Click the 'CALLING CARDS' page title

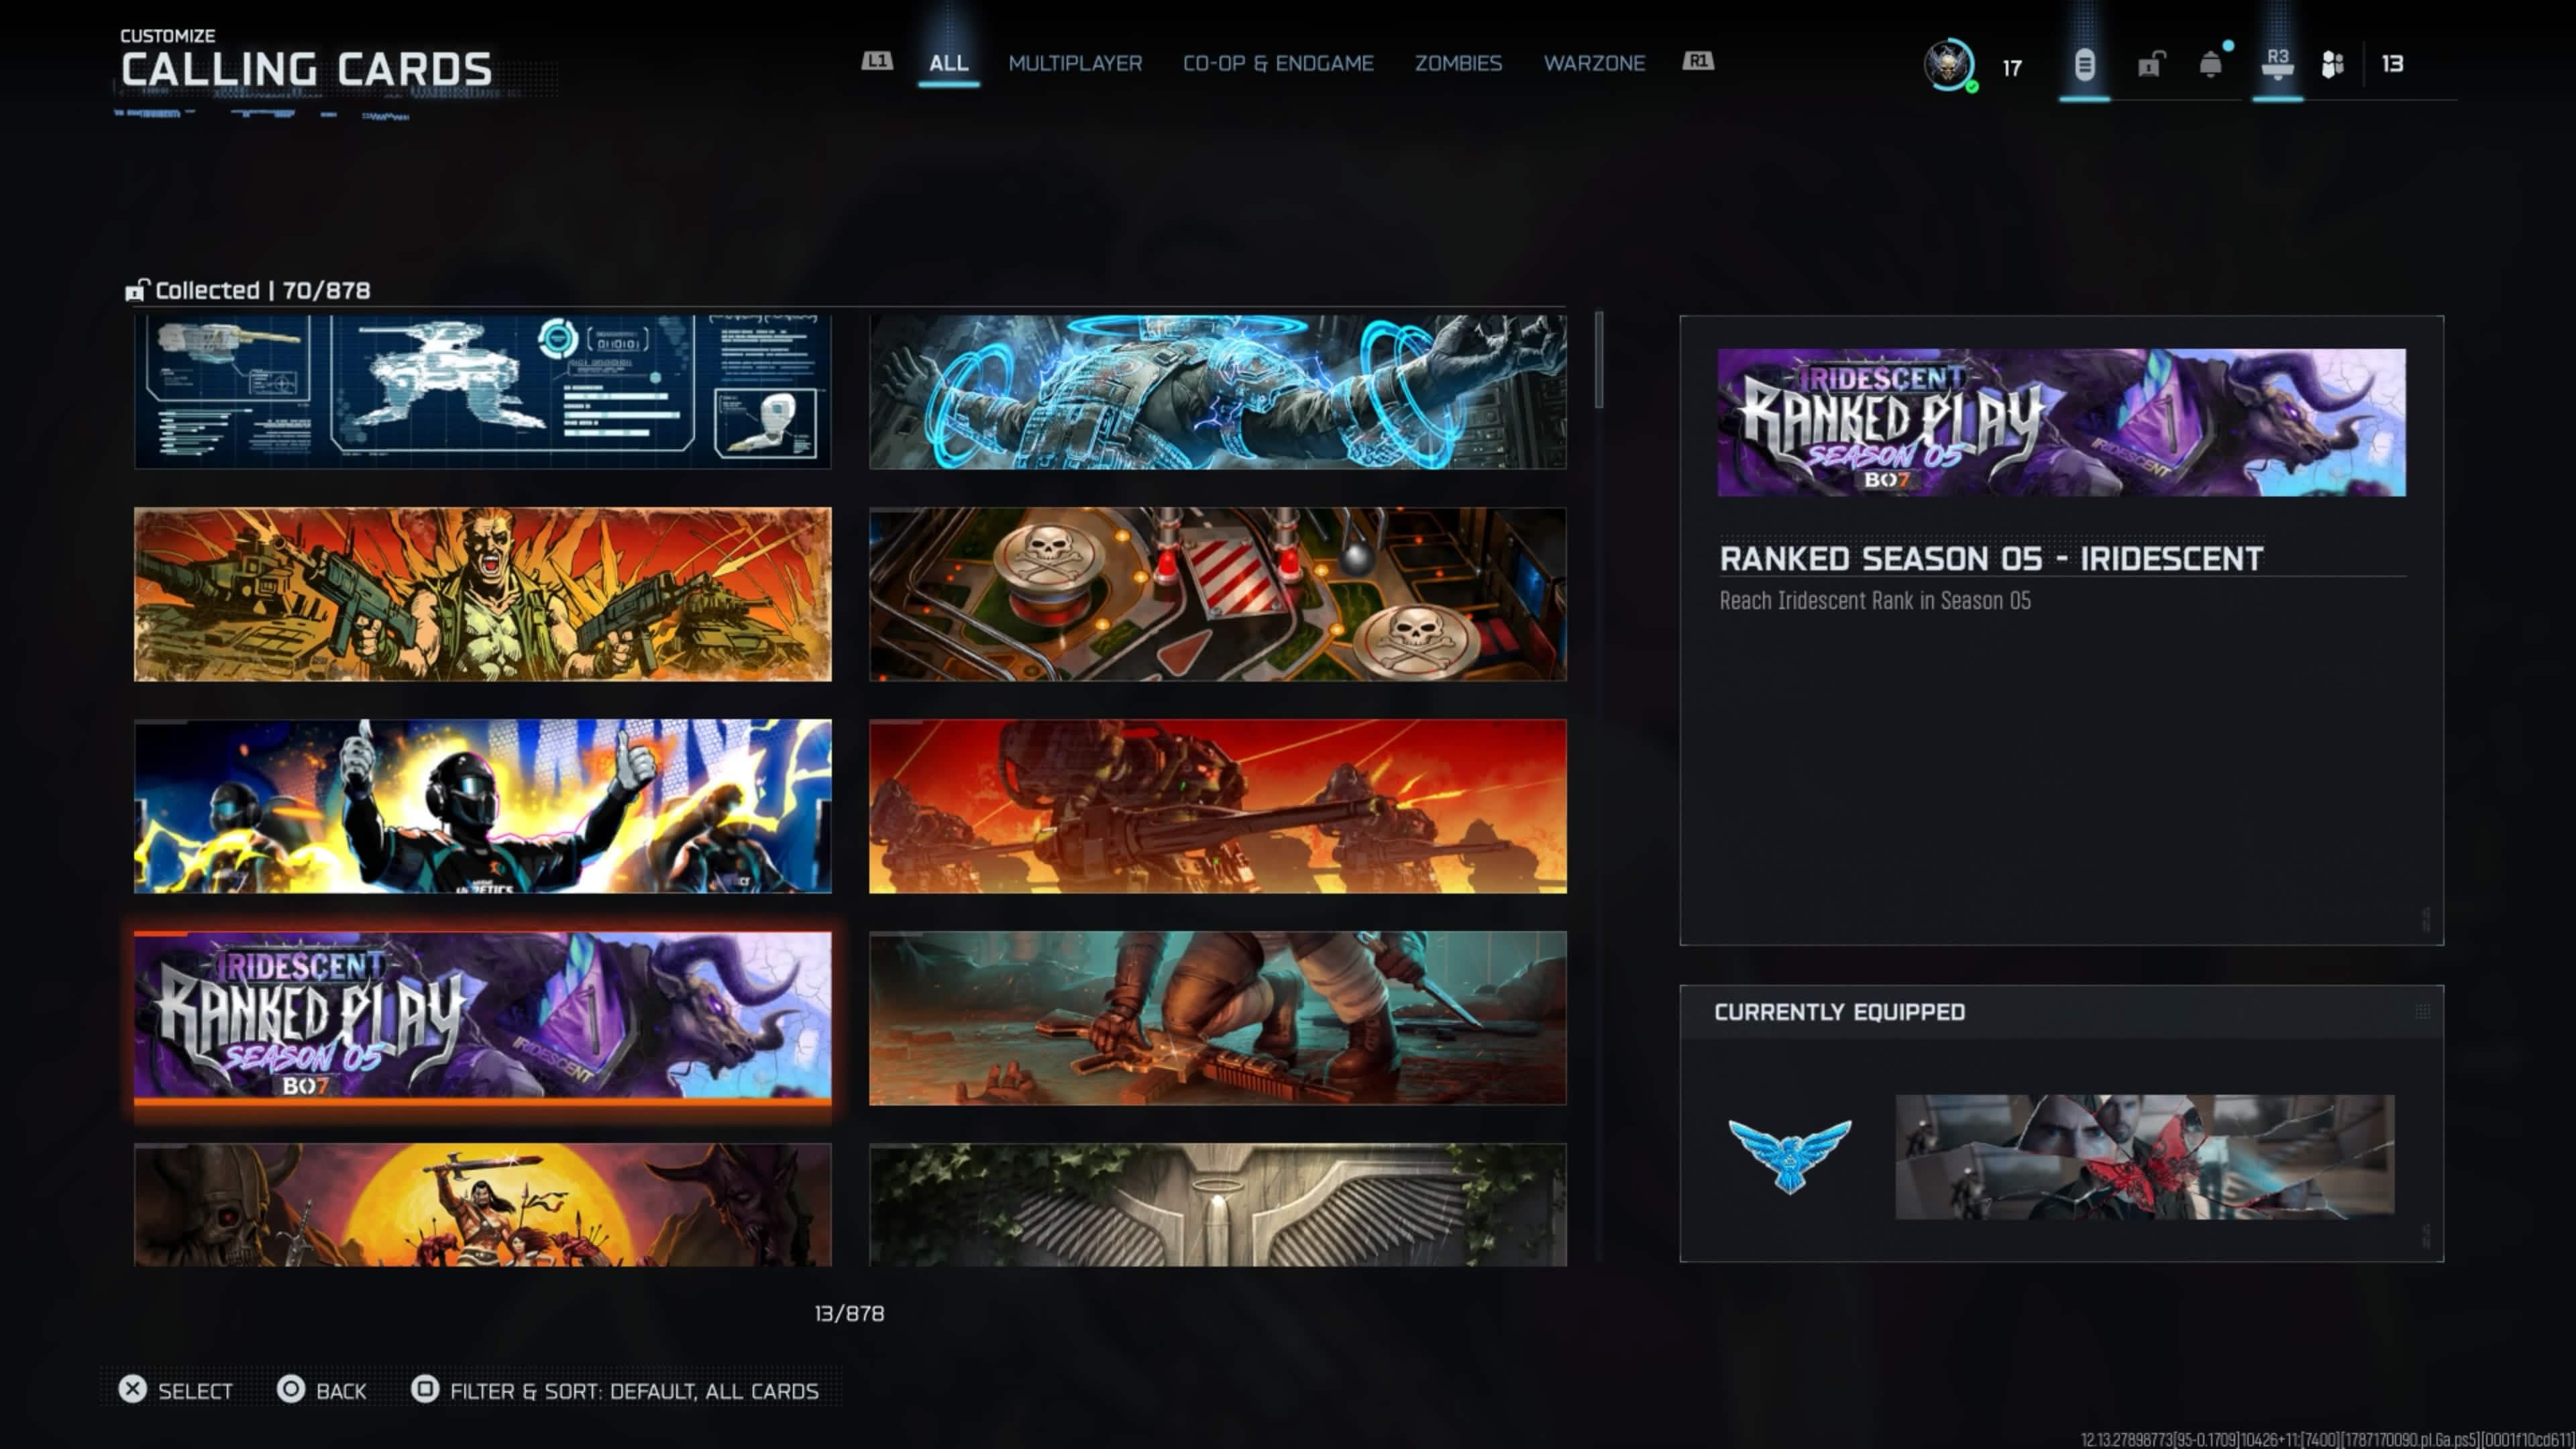(306, 69)
